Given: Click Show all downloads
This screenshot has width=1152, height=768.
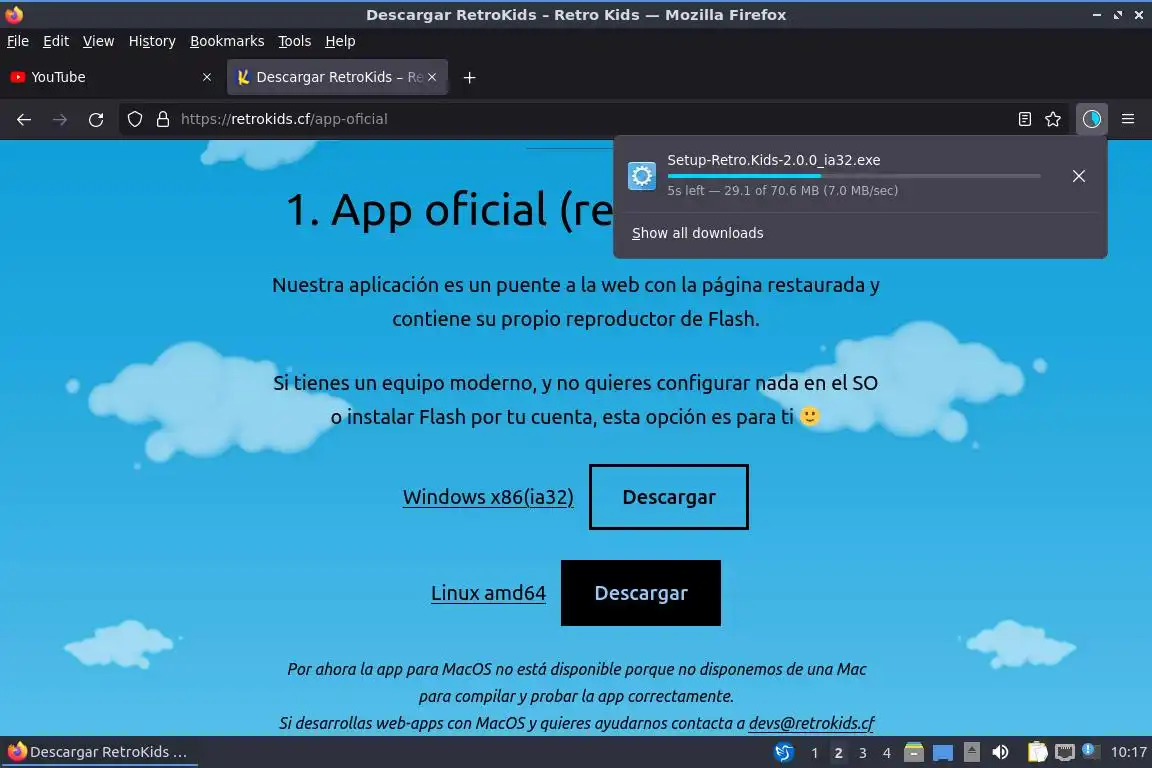Looking at the screenshot, I should click(697, 233).
